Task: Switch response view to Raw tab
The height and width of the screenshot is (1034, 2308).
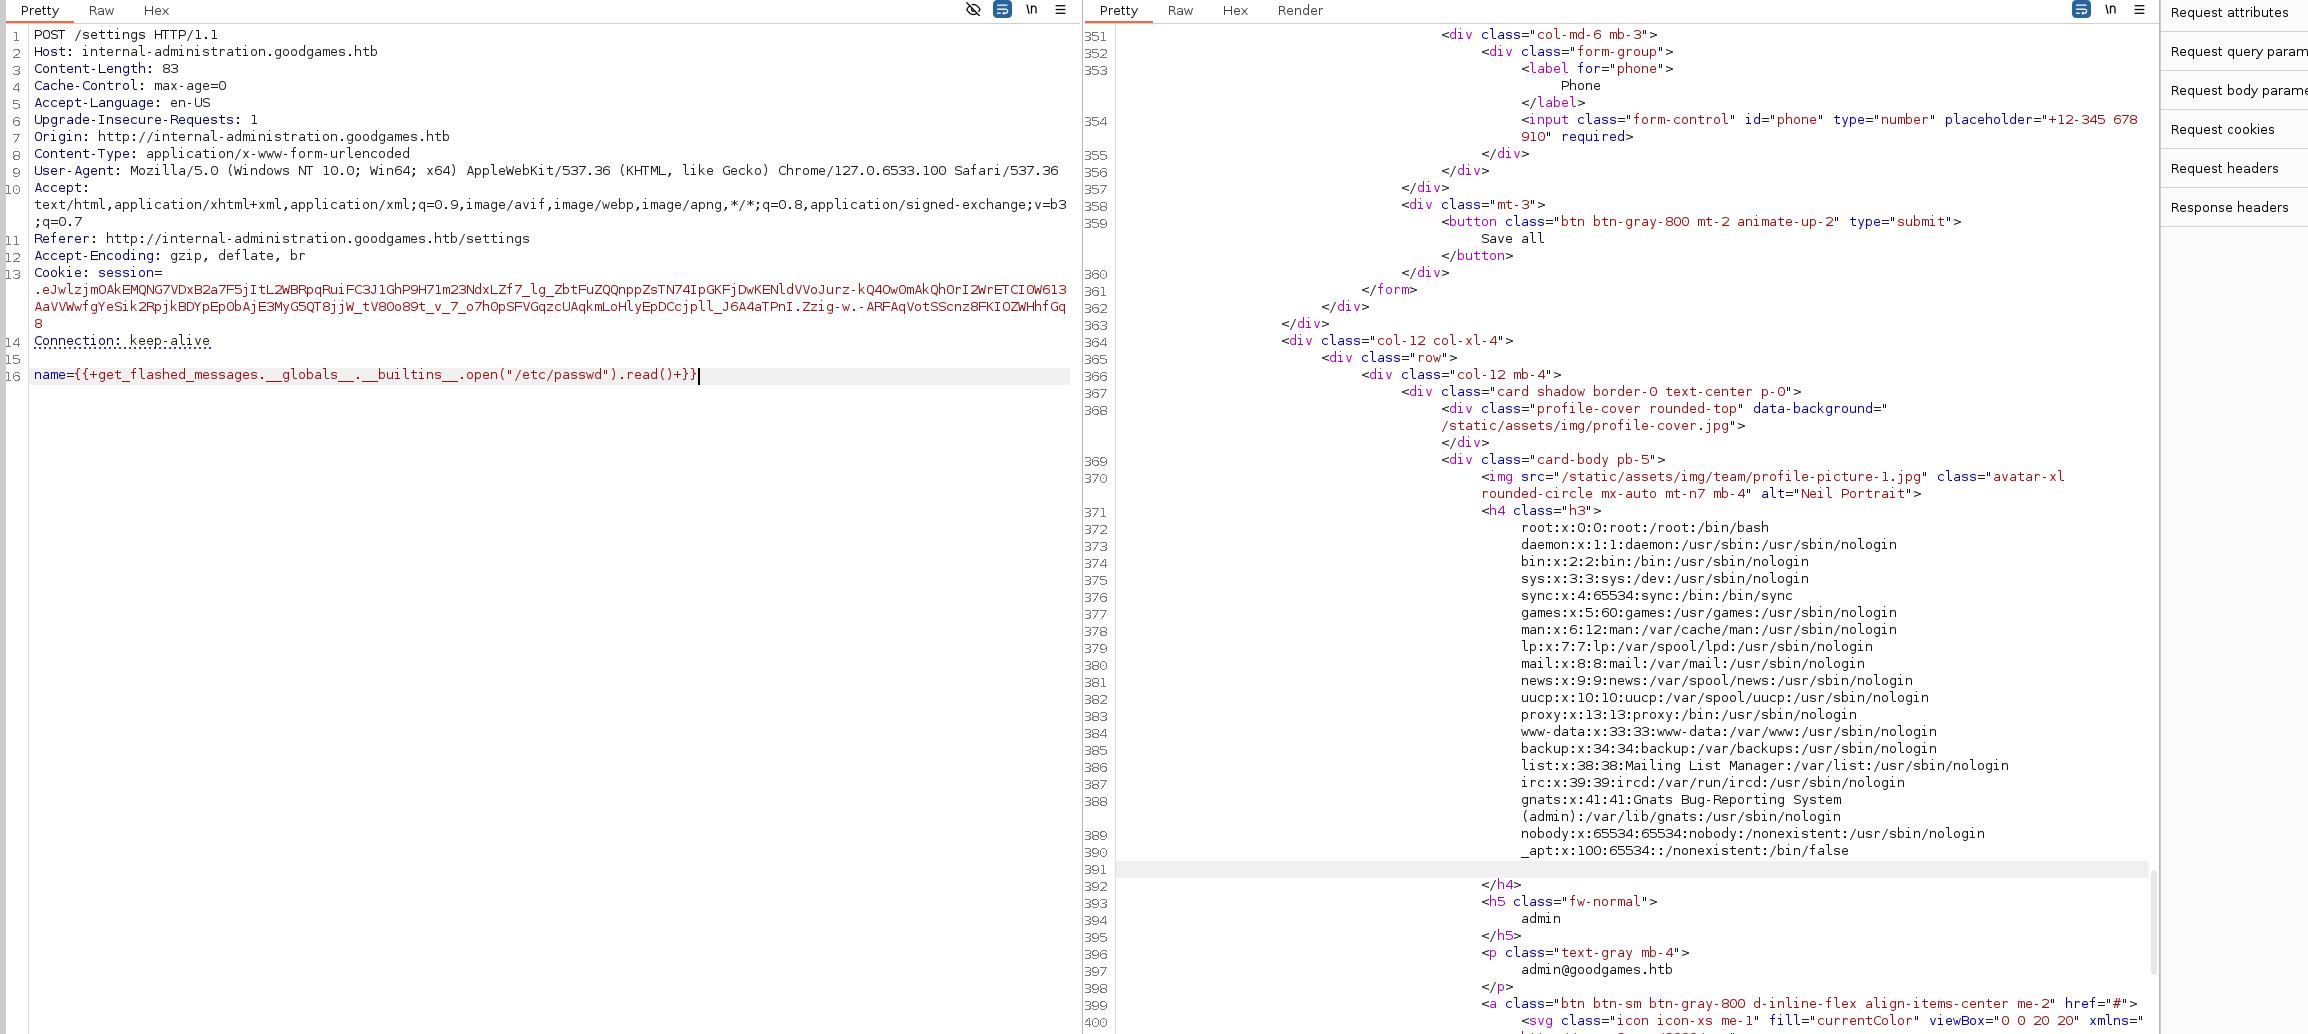Action: pyautogui.click(x=1180, y=11)
